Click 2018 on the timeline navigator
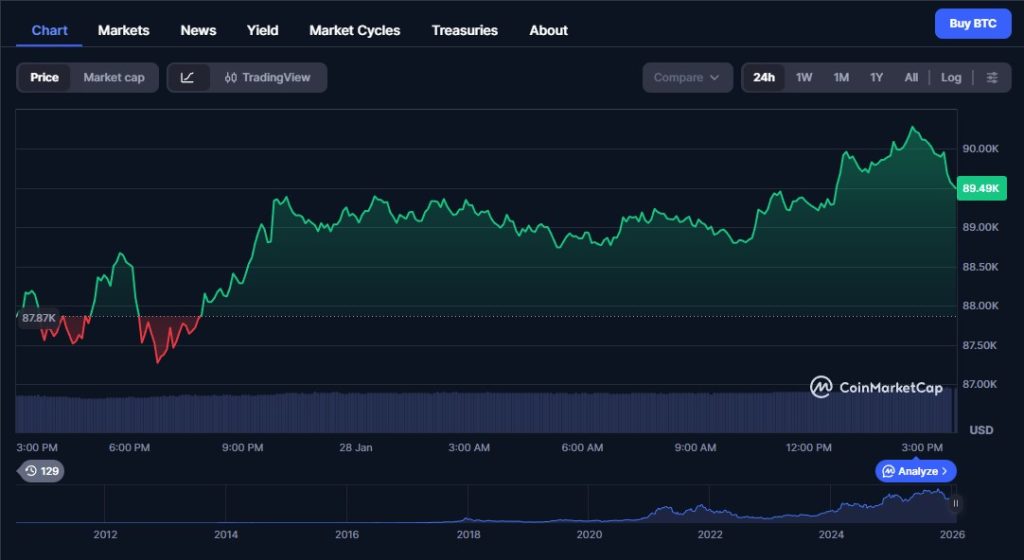Screen dimensions: 1024x560 click(x=468, y=535)
